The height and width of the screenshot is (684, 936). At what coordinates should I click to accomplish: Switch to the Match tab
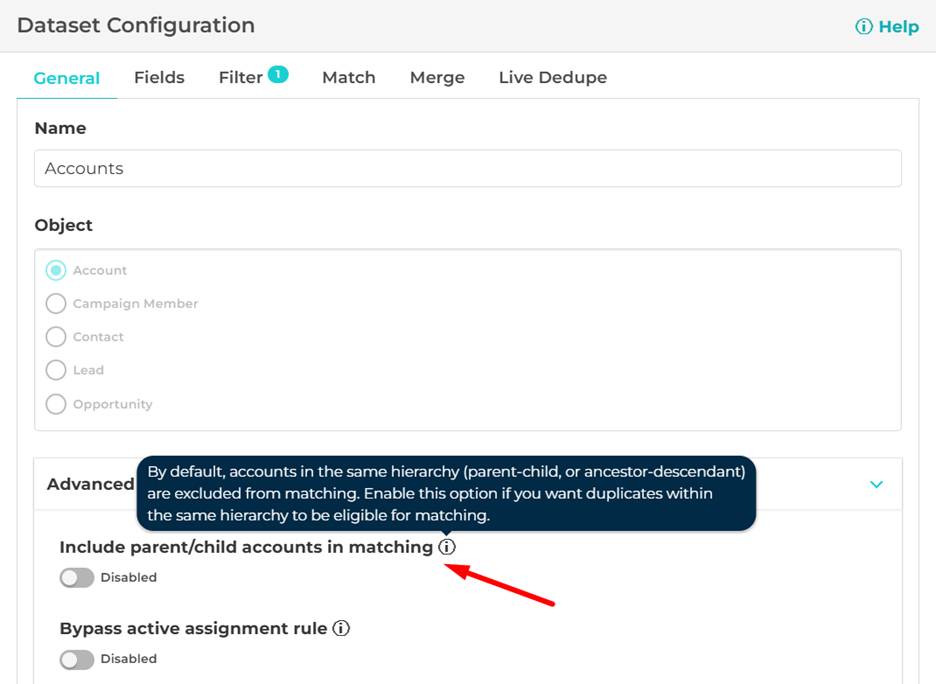pyautogui.click(x=348, y=77)
